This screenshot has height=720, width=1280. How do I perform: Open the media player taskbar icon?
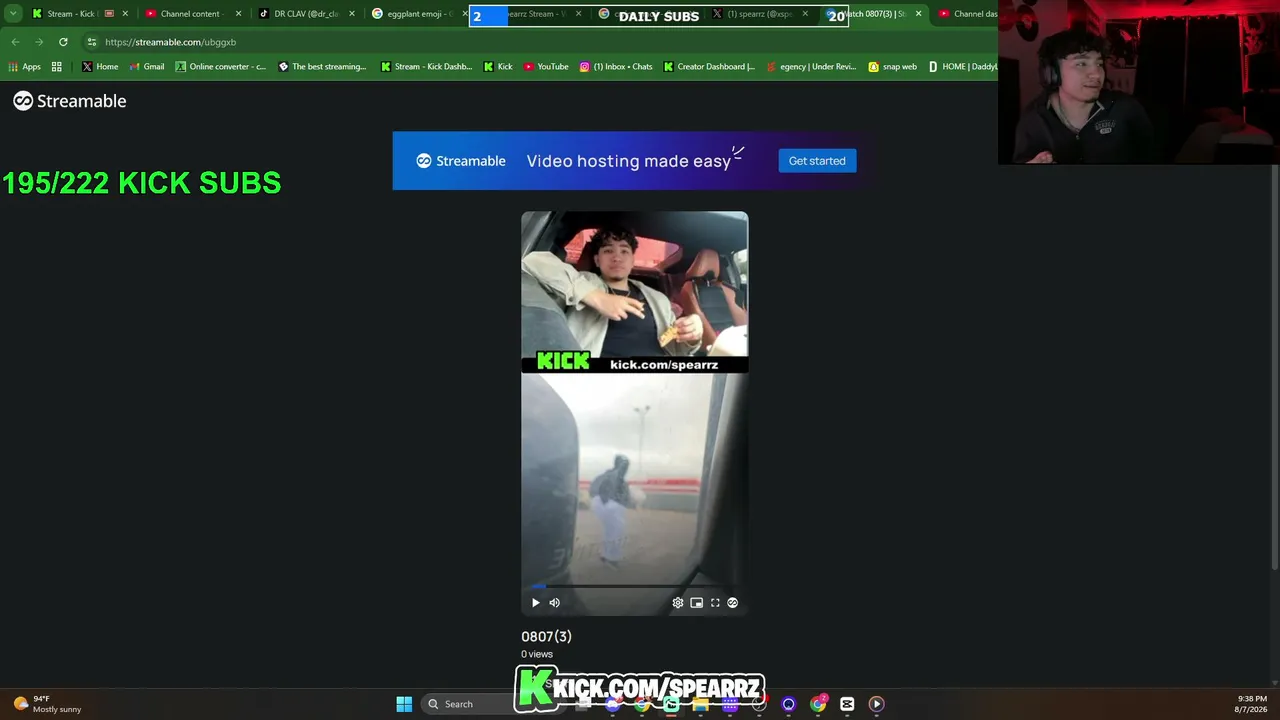(876, 704)
